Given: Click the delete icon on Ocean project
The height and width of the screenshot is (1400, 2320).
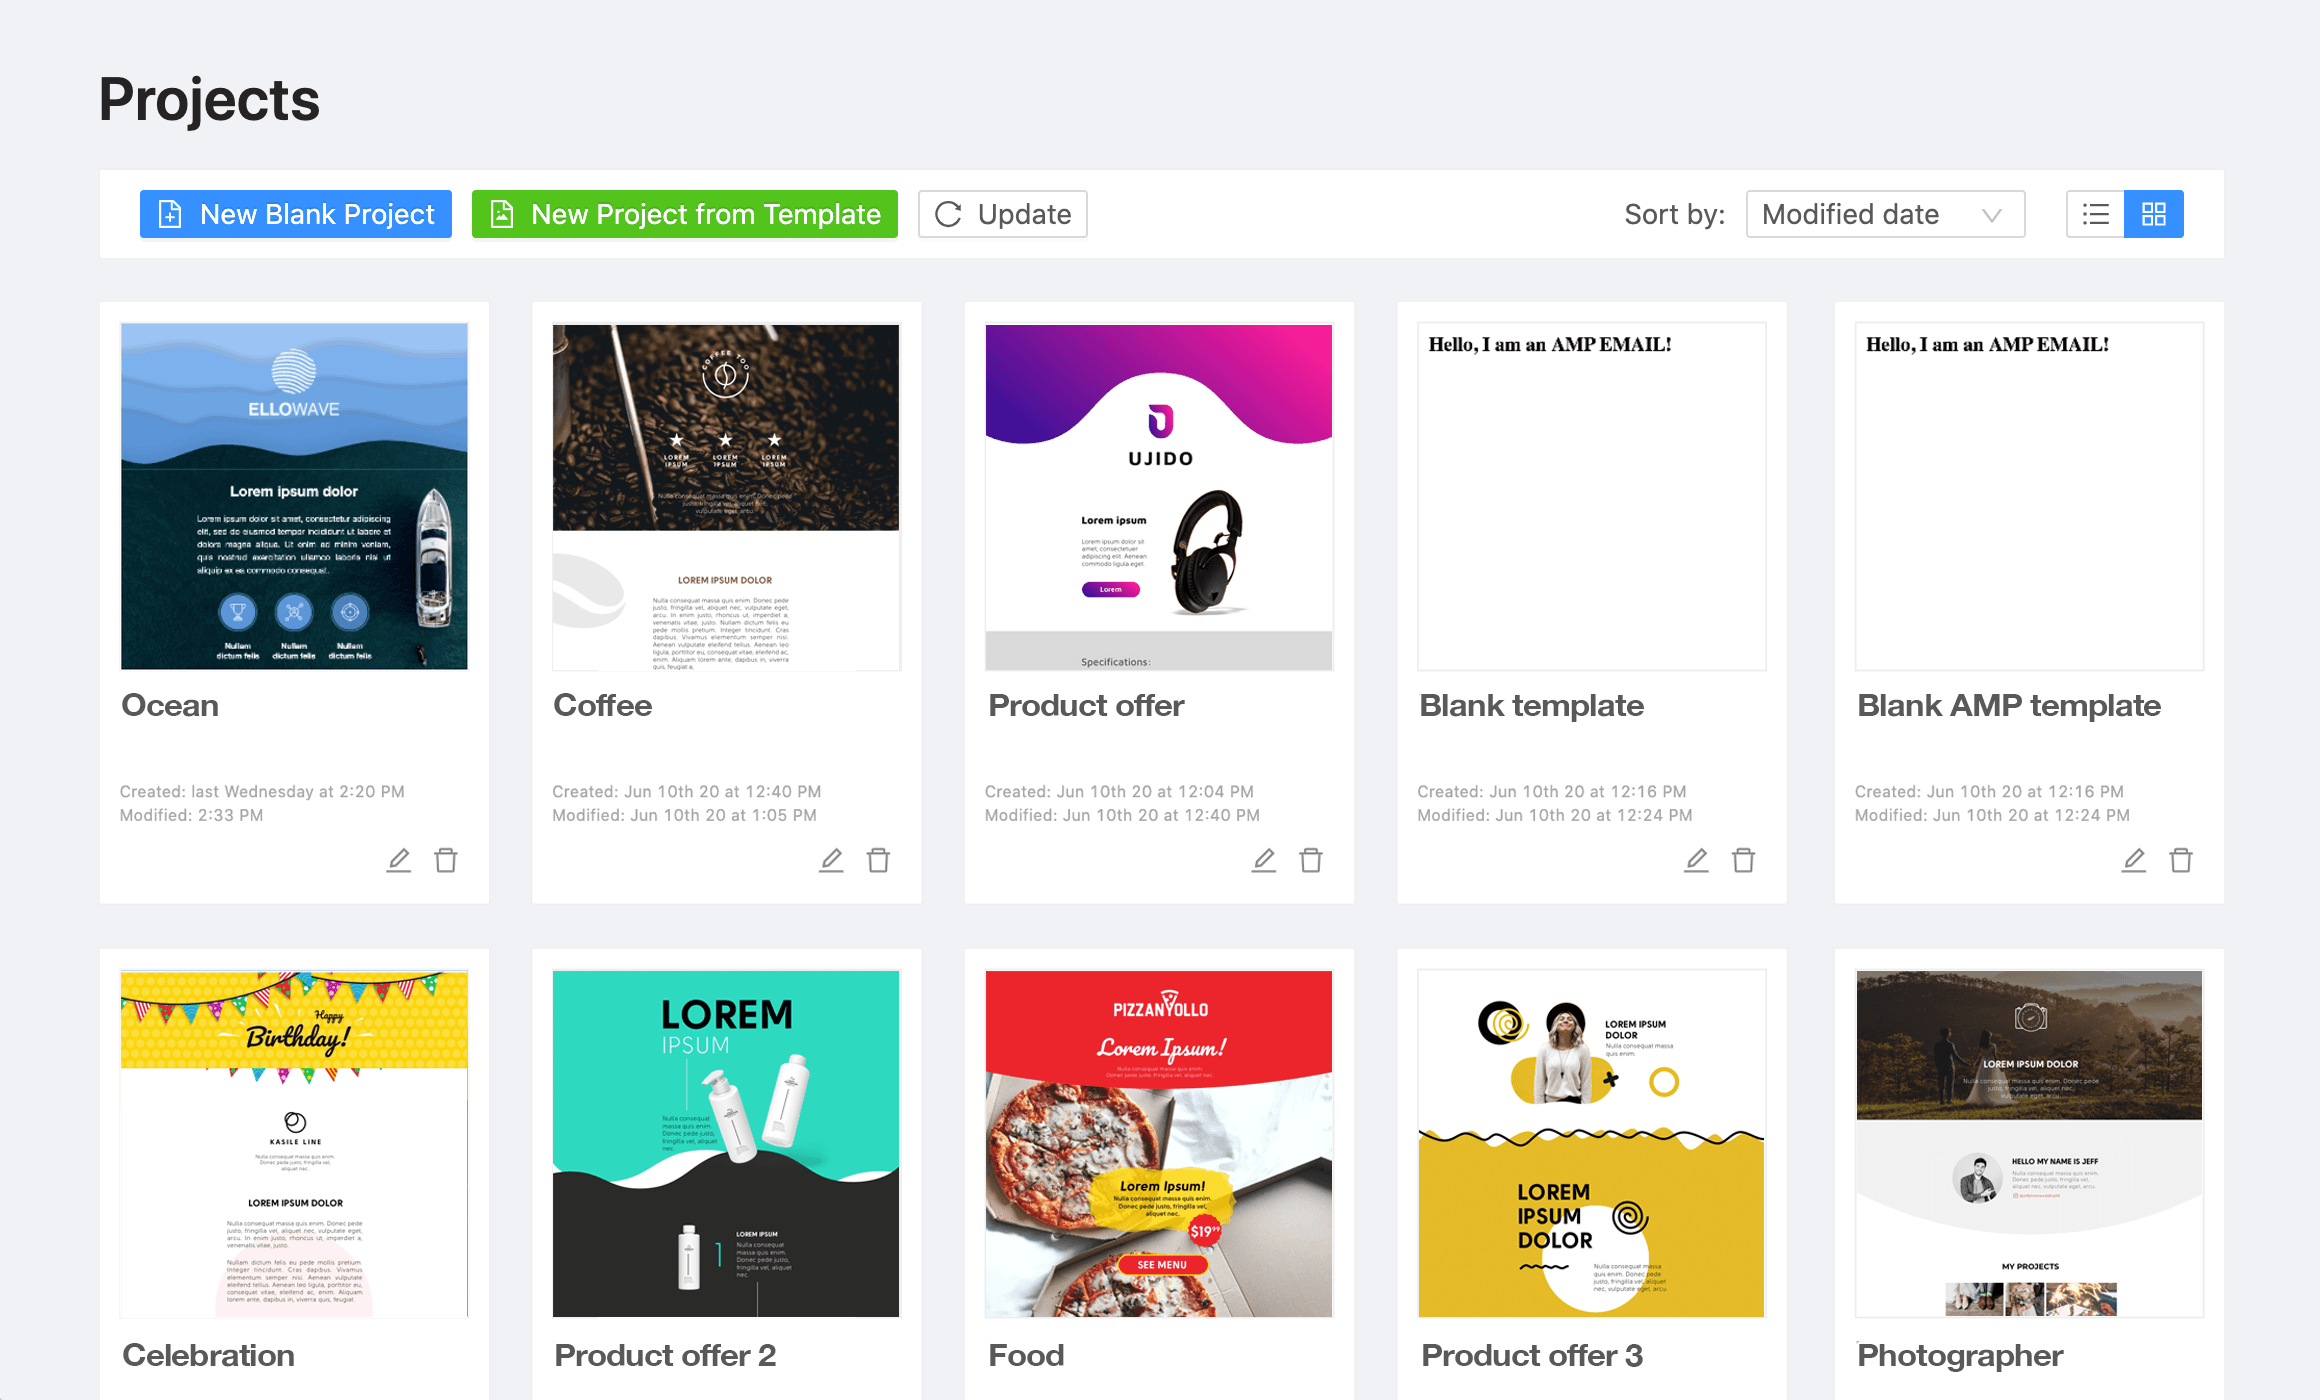Looking at the screenshot, I should pos(444,858).
